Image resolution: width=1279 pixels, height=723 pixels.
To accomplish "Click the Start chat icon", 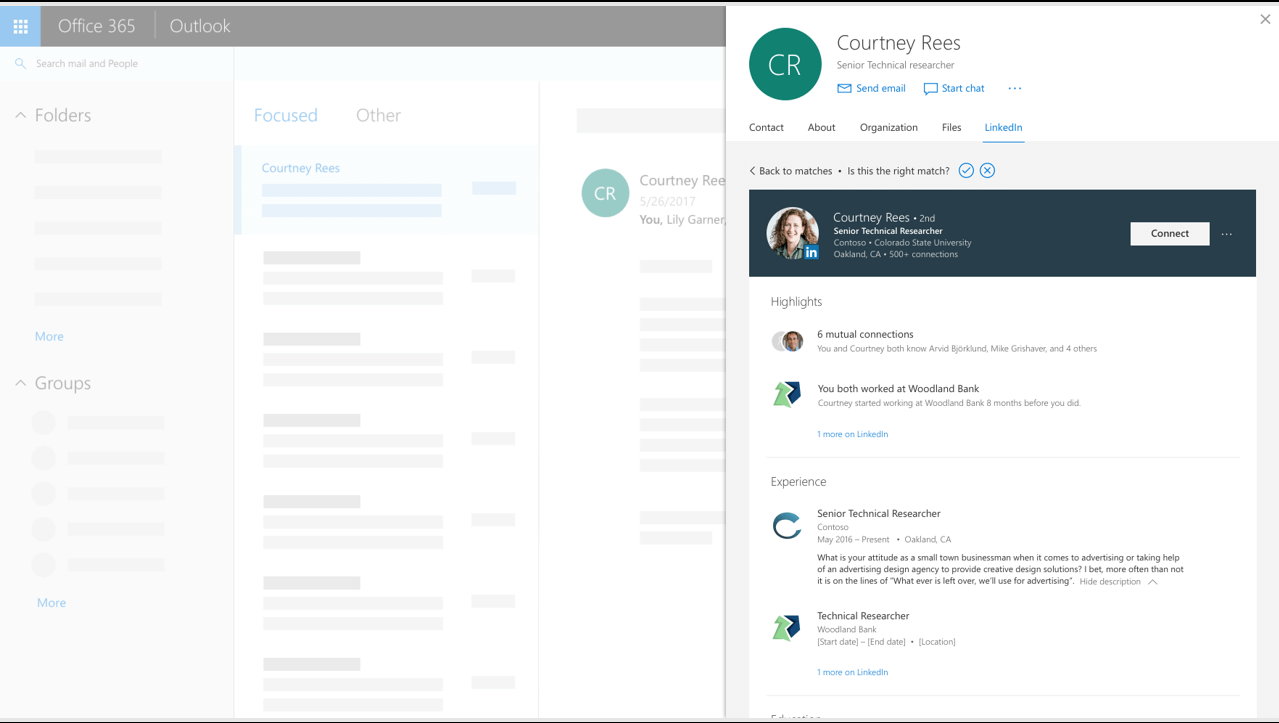I will [928, 88].
